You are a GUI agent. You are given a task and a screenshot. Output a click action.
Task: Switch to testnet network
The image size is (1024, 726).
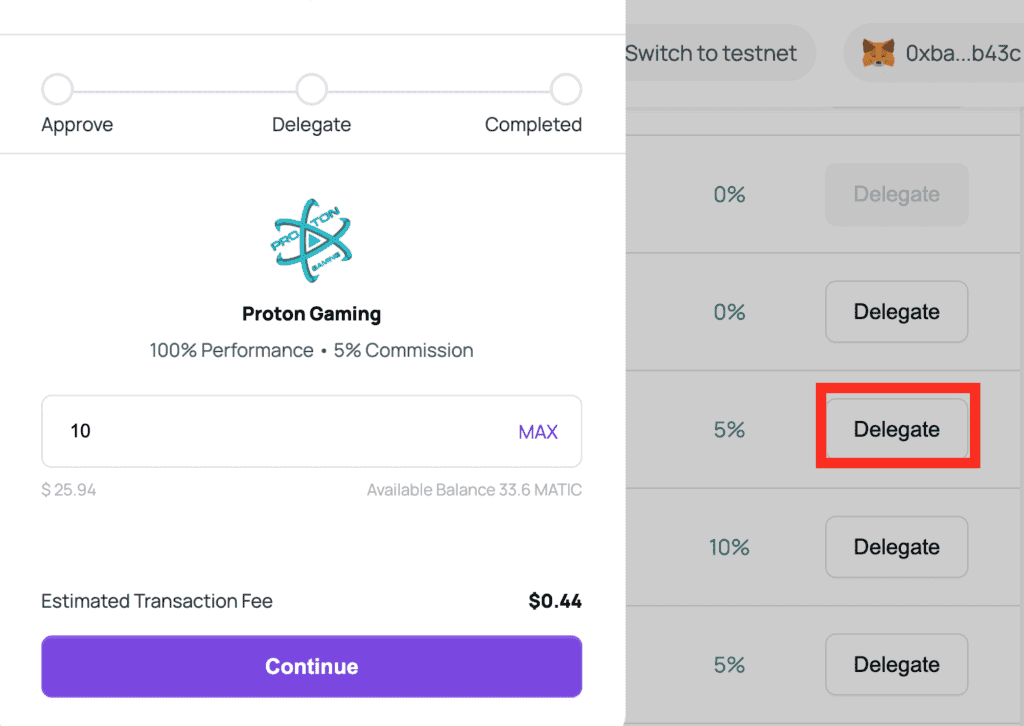pos(712,53)
